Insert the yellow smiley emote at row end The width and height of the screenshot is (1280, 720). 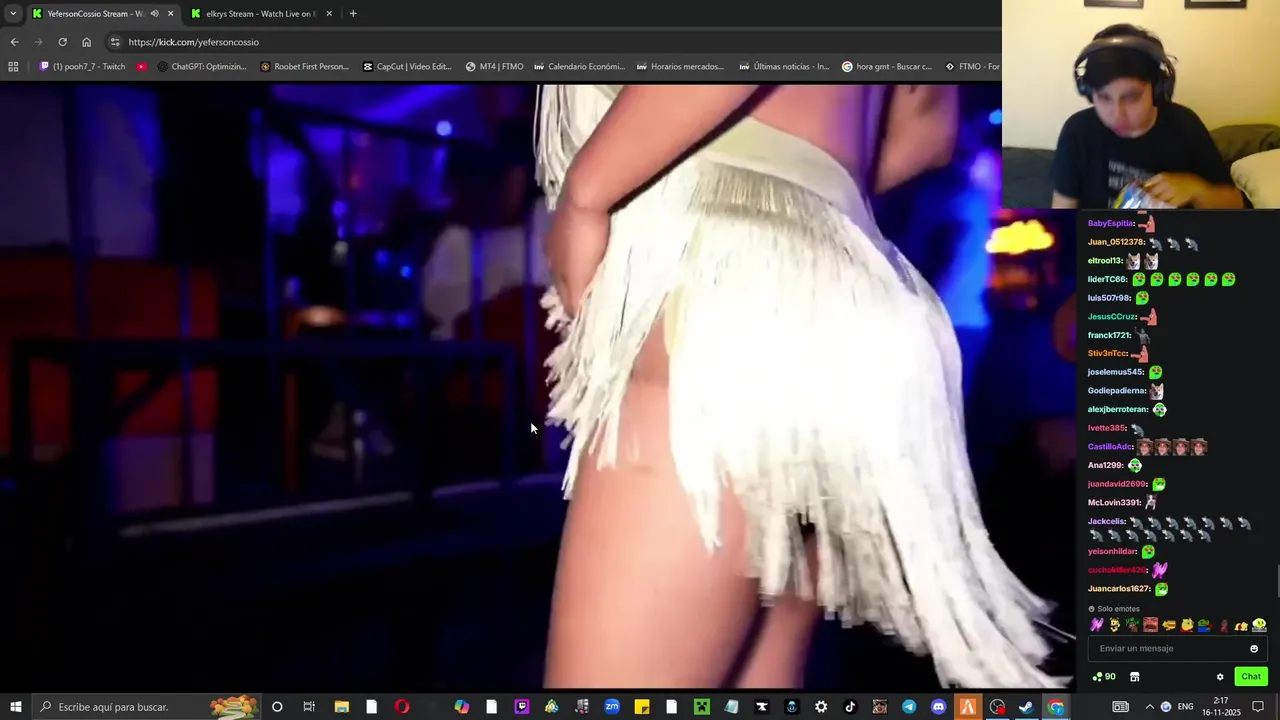[1259, 625]
